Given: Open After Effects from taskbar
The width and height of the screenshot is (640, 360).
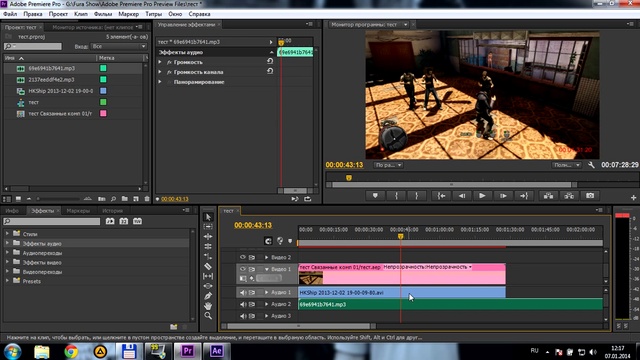Looking at the screenshot, I should pos(216,351).
